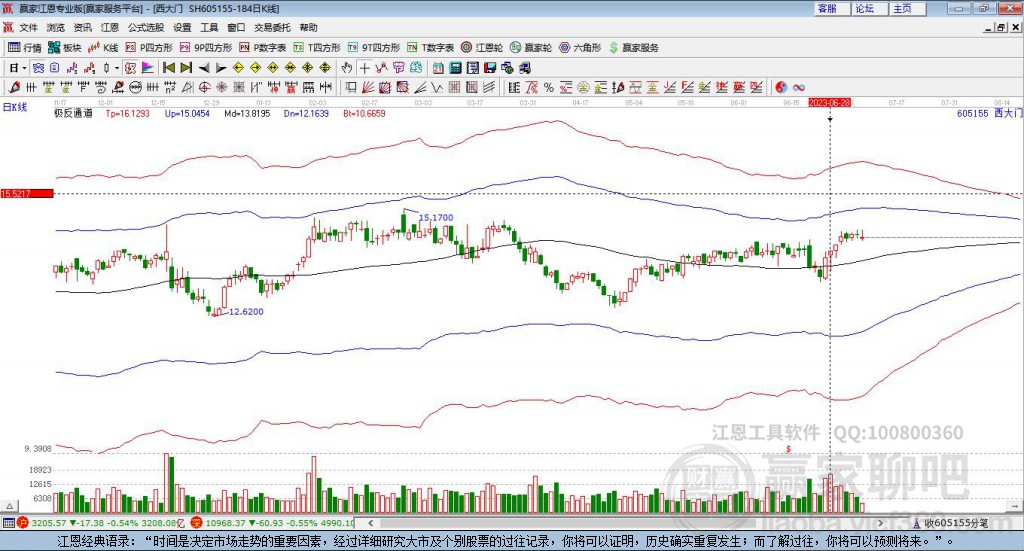1024x551 pixels.
Task: Select the hand pan tool
Action: (347, 68)
